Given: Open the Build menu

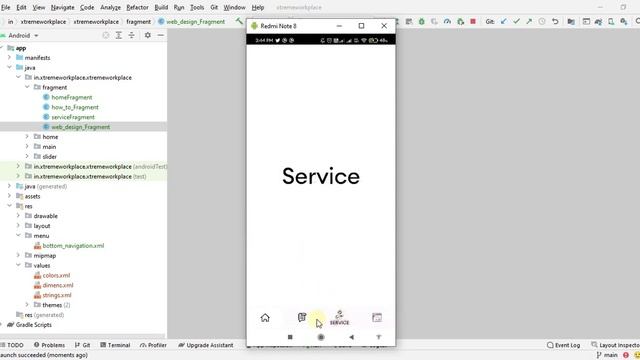Looking at the screenshot, I should (x=161, y=7).
